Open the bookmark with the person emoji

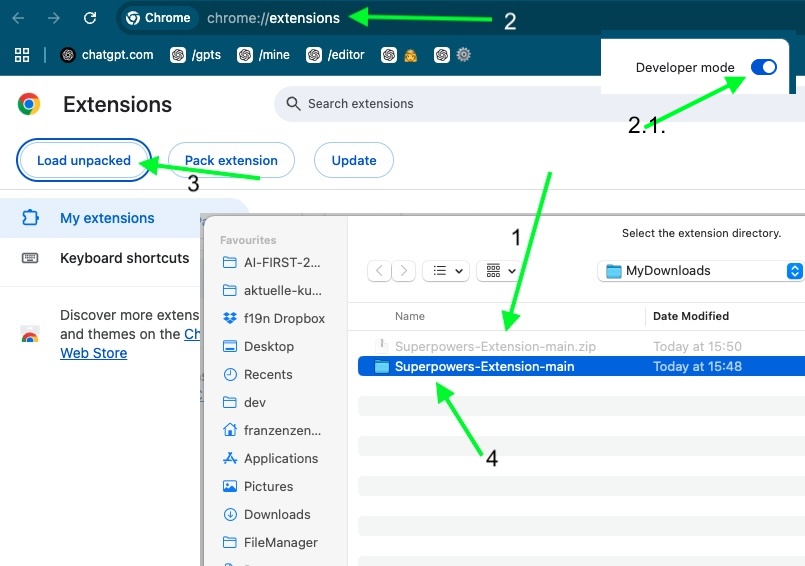point(399,55)
